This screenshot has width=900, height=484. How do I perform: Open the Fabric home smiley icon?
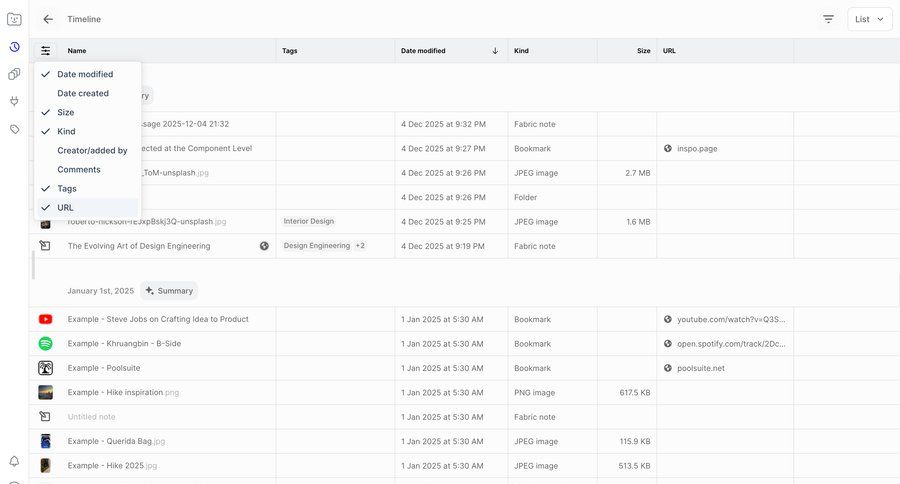[x=14, y=19]
